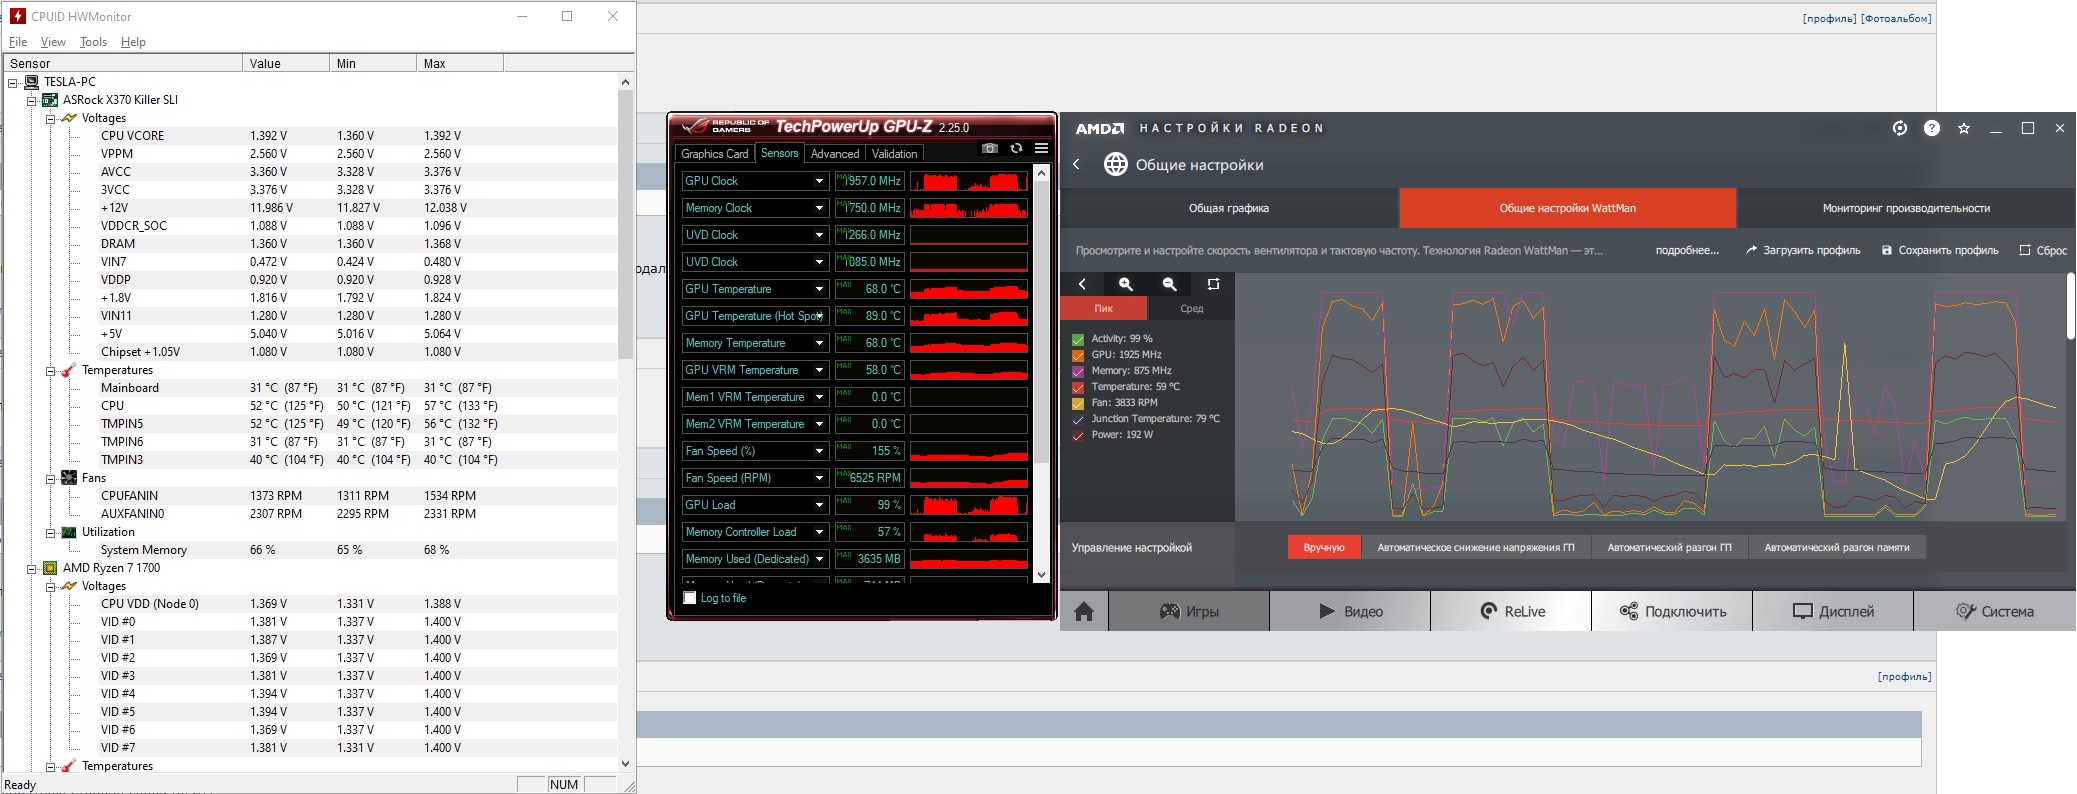
Task: Open Memory Controller Load sensor dropdown
Action: point(819,532)
